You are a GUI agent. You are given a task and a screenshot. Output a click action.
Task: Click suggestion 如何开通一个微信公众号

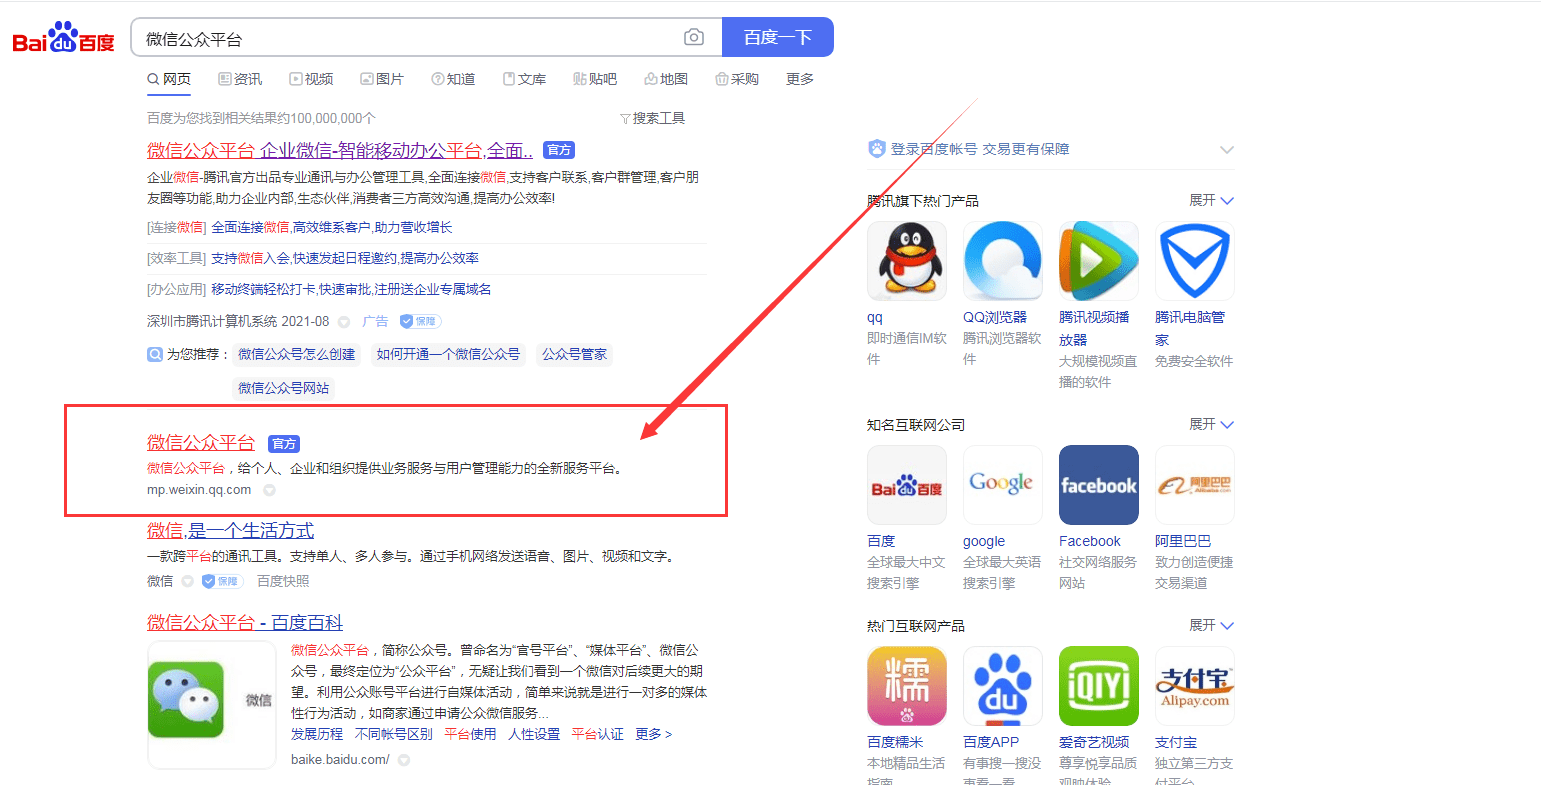[448, 354]
